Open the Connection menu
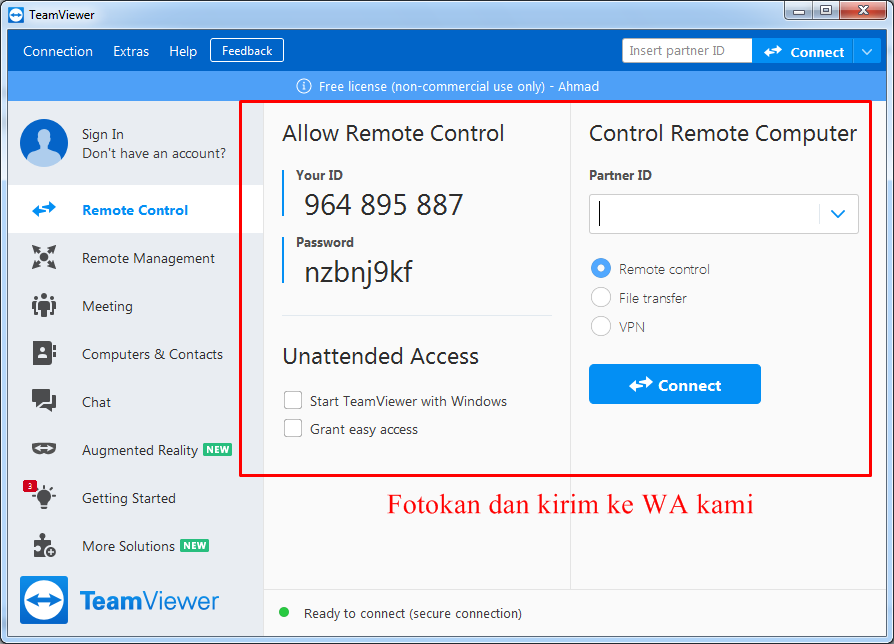 pos(58,51)
